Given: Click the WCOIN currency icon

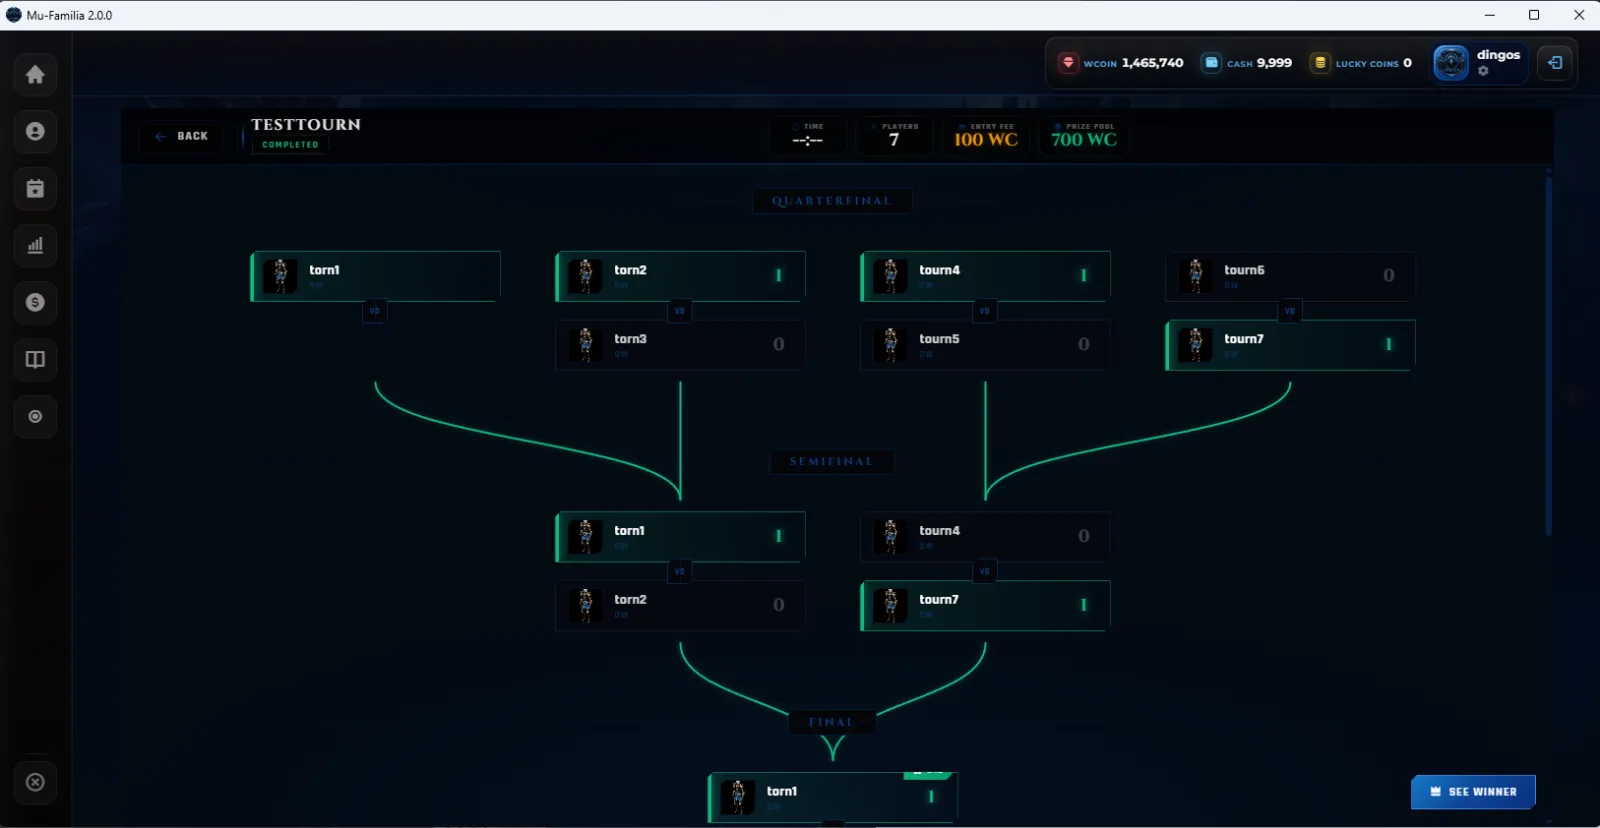Looking at the screenshot, I should tap(1068, 63).
